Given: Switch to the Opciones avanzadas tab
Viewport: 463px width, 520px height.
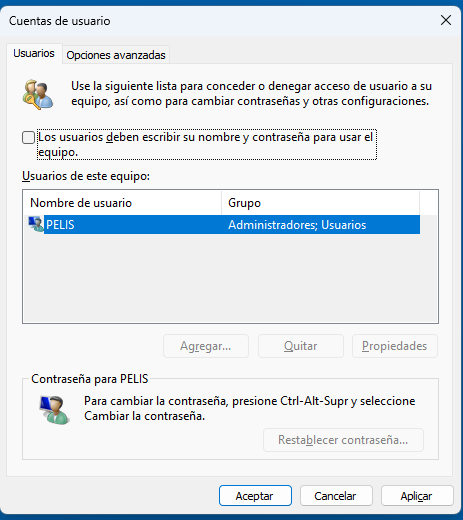Looking at the screenshot, I should click(116, 55).
